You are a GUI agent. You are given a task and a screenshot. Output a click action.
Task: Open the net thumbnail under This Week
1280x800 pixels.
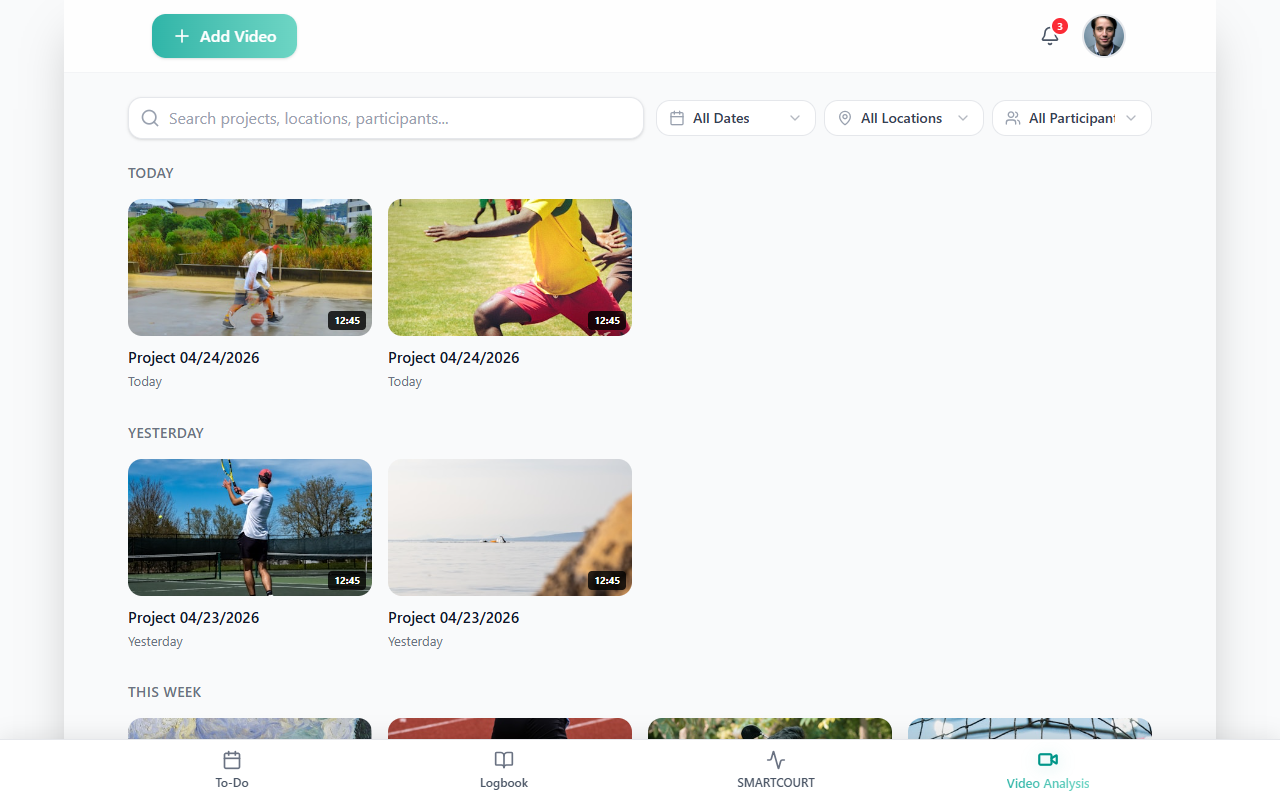(x=1030, y=729)
